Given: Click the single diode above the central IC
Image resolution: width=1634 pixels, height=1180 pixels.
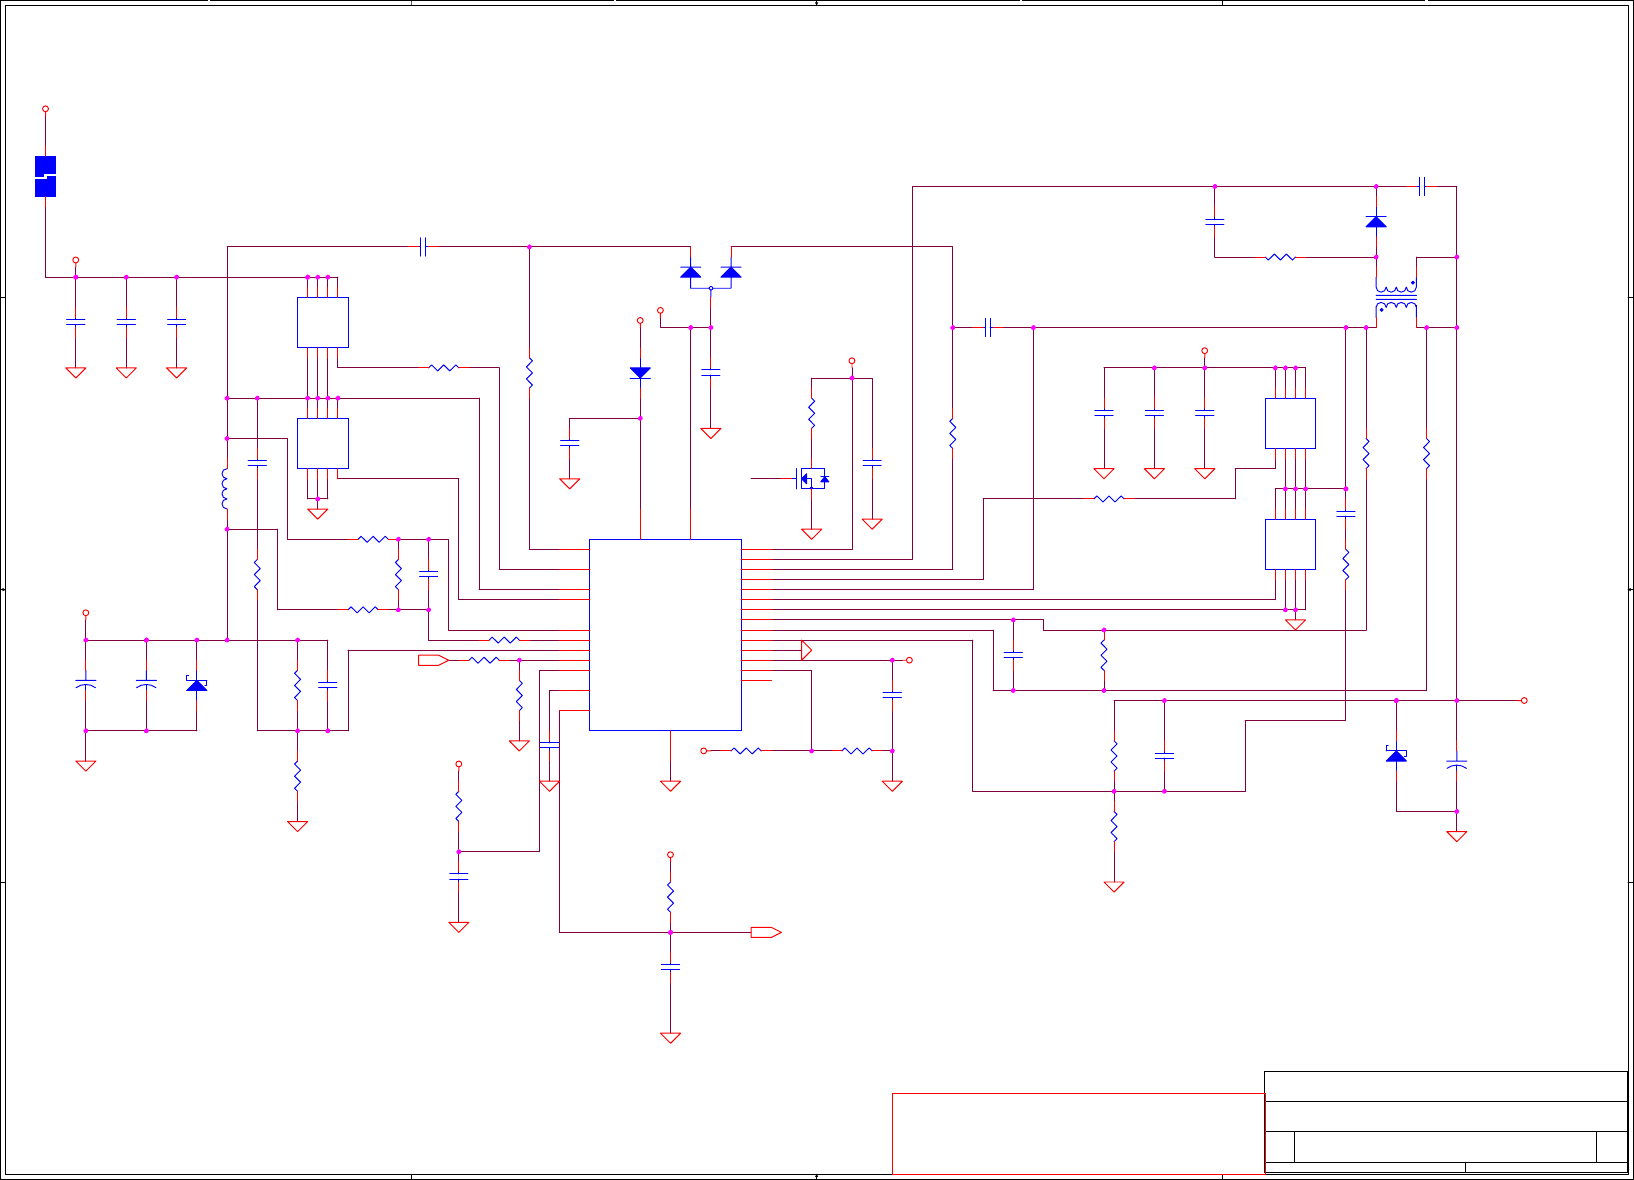Looking at the screenshot, I should tap(640, 372).
